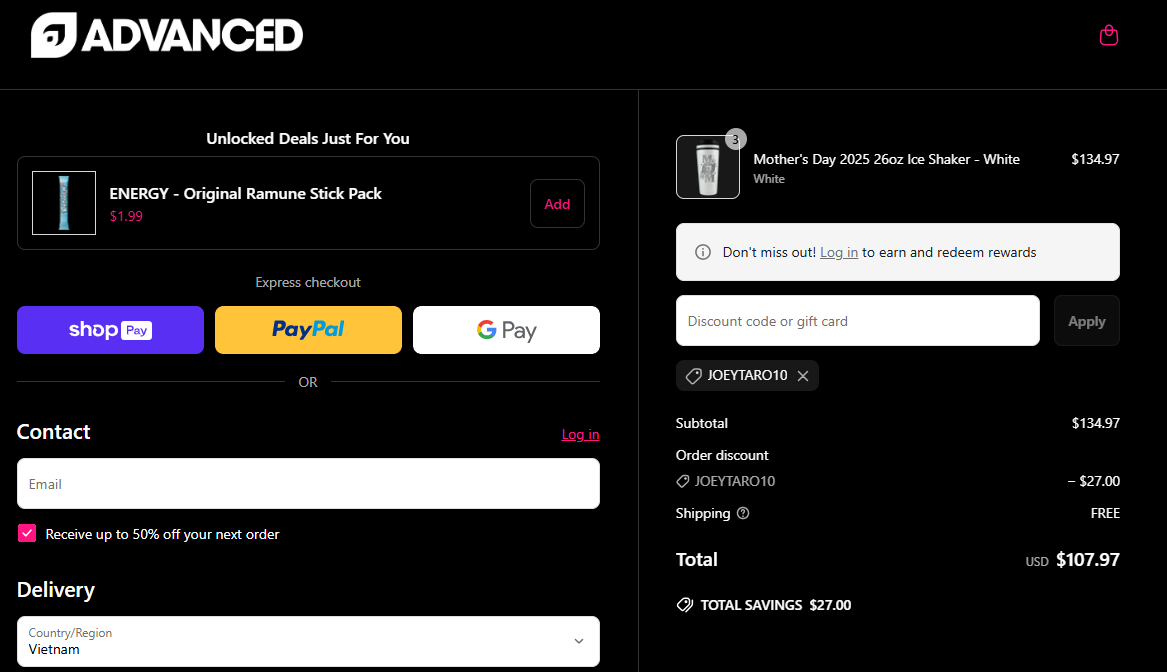Check out with Shop Pay
This screenshot has height=672, width=1167.
[x=110, y=330]
